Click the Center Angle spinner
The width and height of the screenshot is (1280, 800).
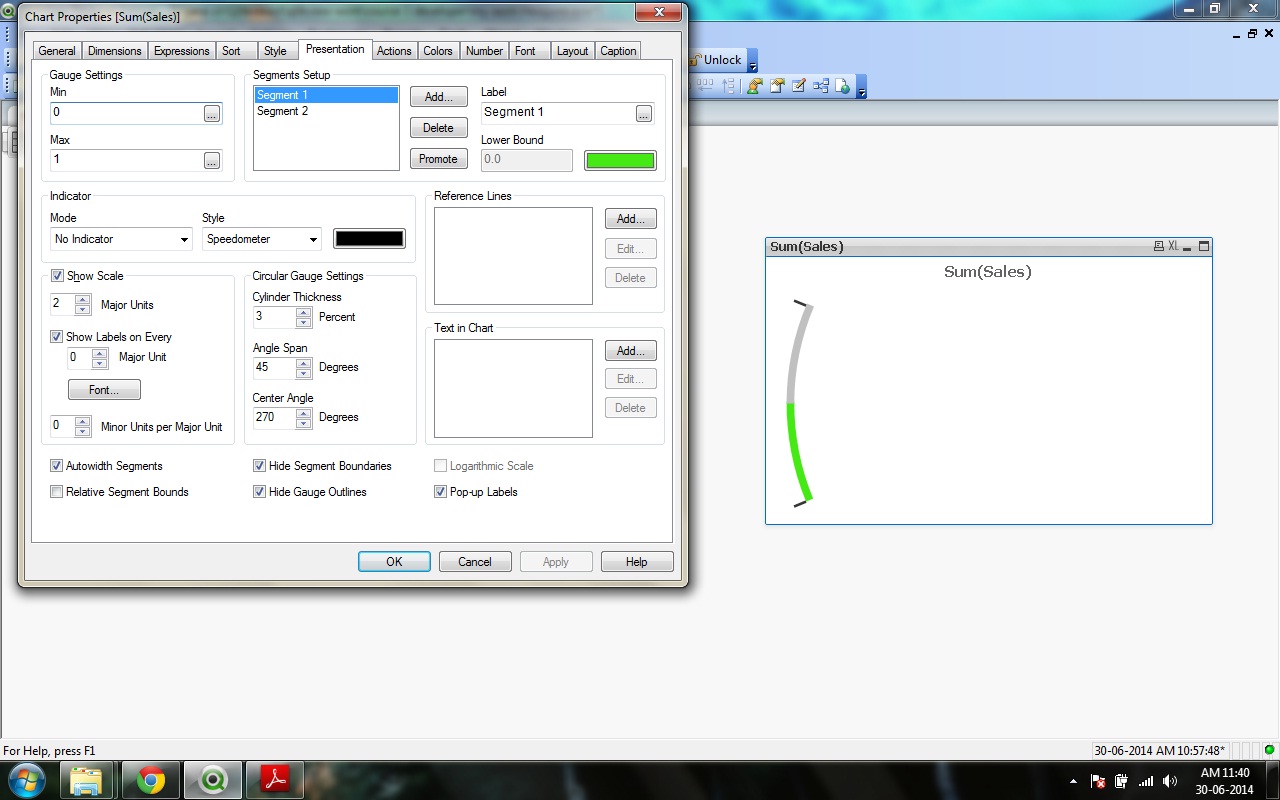click(304, 417)
